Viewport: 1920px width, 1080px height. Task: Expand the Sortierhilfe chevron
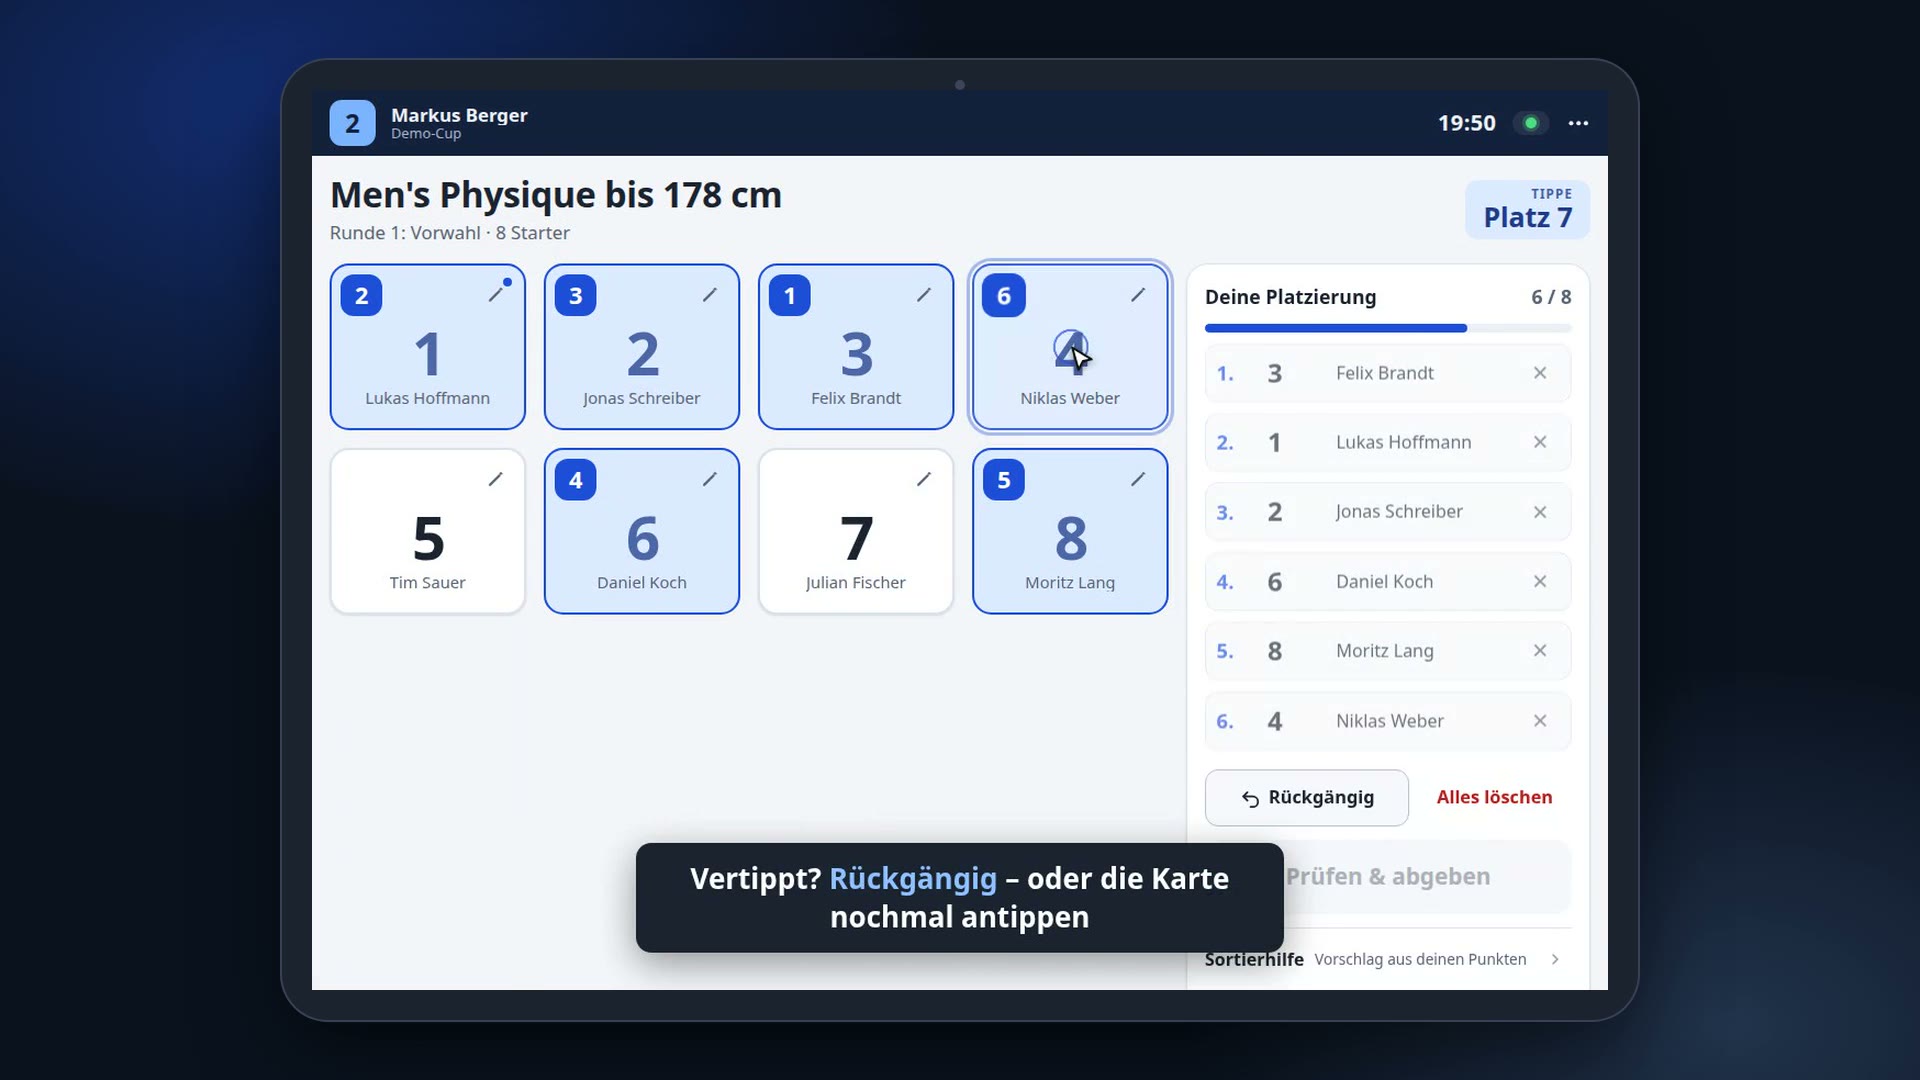1555,959
